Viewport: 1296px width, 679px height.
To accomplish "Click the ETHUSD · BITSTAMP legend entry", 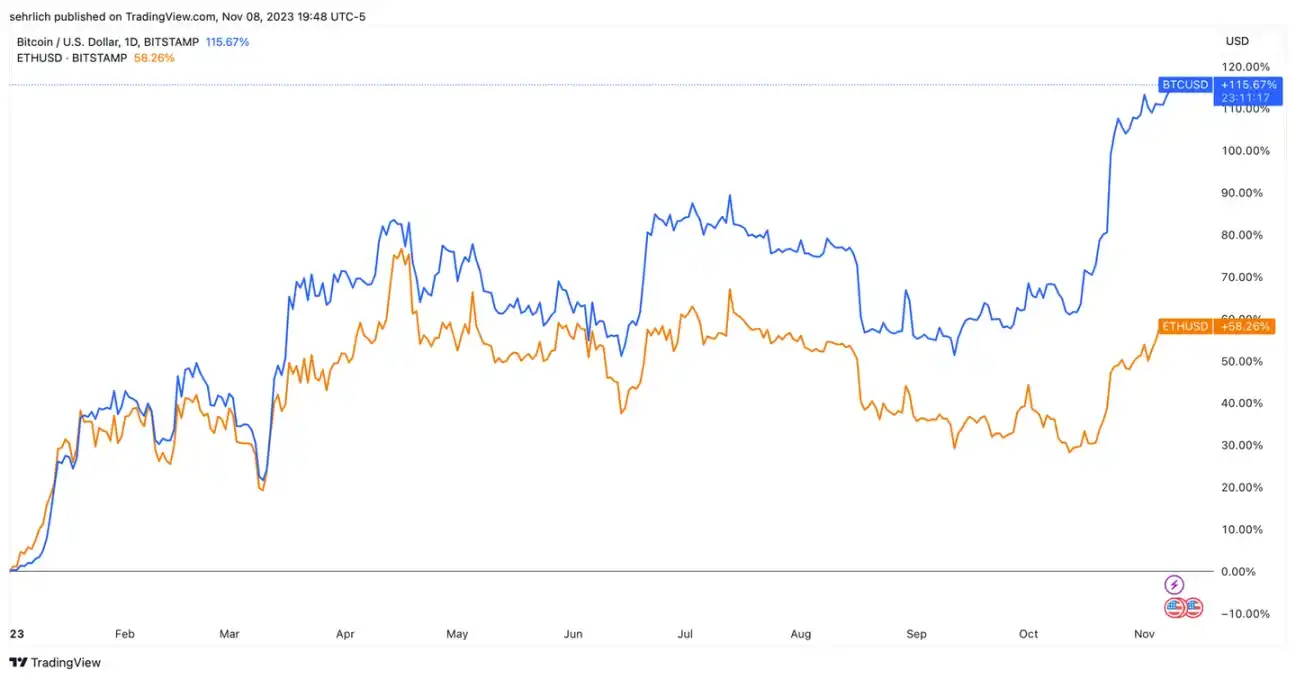I will [x=72, y=58].
